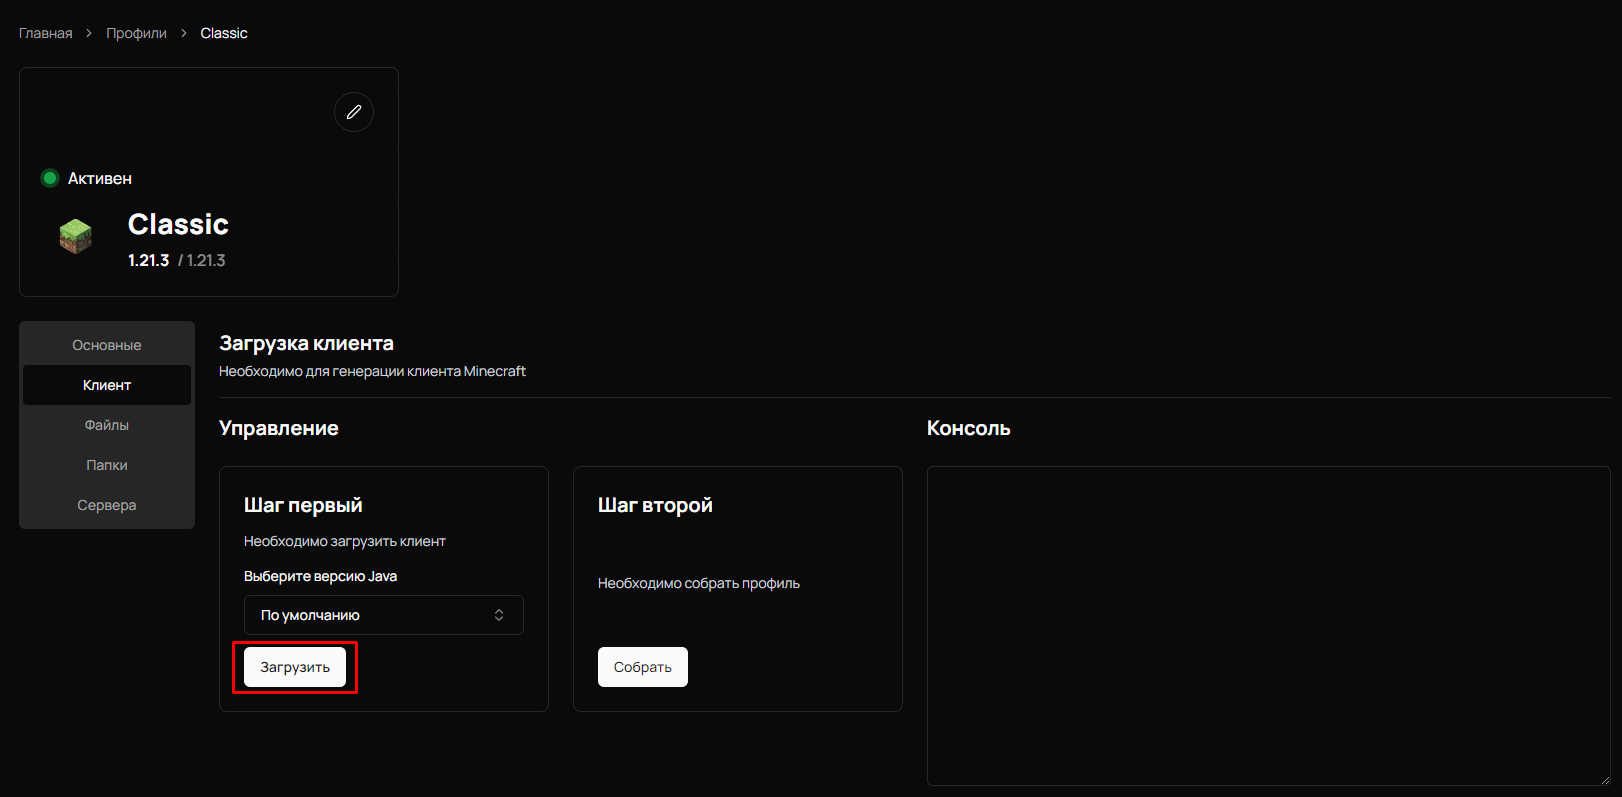
Task: Click the up-down arrows in Java selector
Action: click(499, 615)
